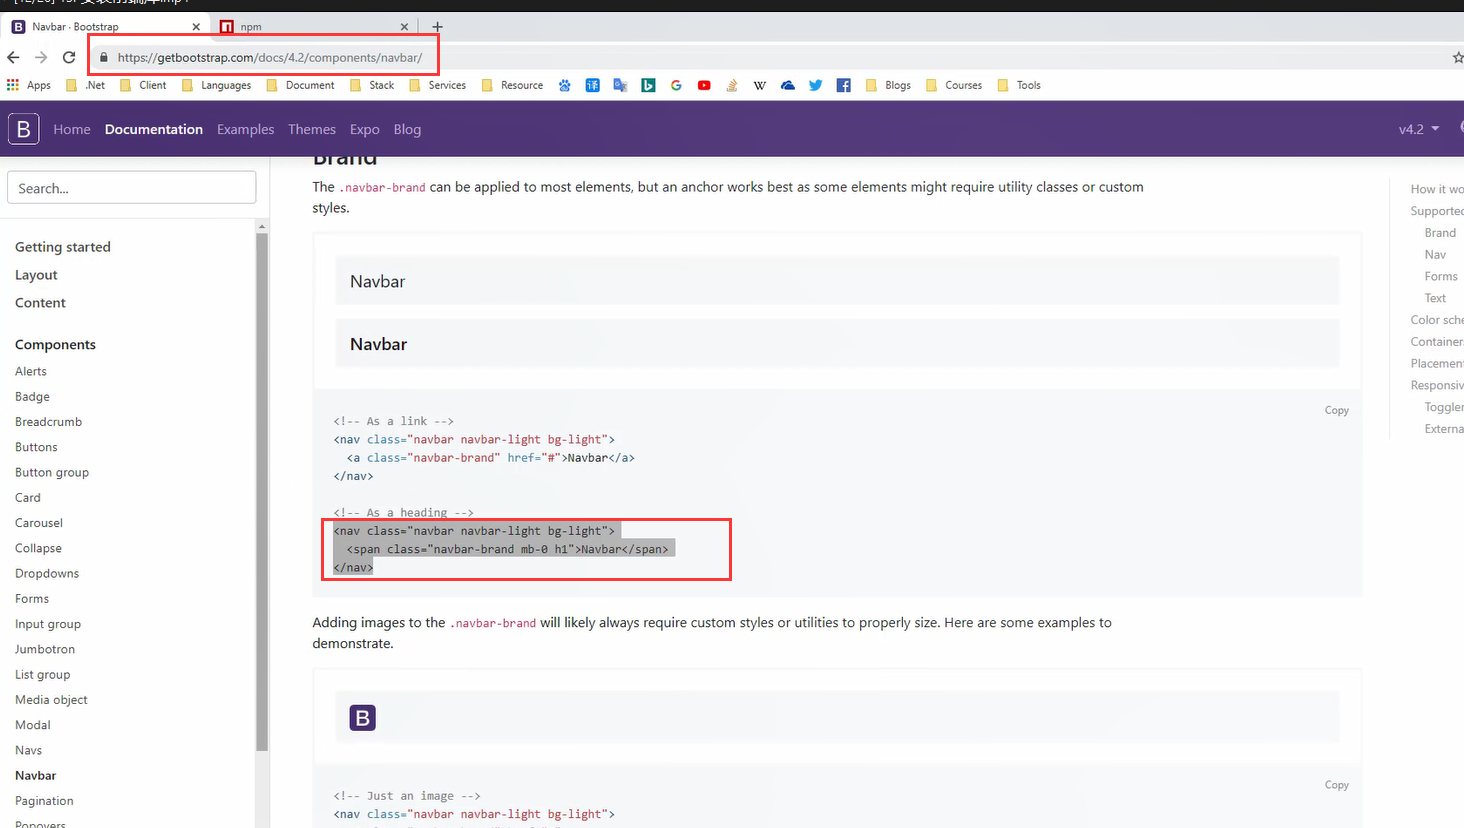Open Themes in the Bootstrap navbar
This screenshot has height=828, width=1464.
pos(312,129)
